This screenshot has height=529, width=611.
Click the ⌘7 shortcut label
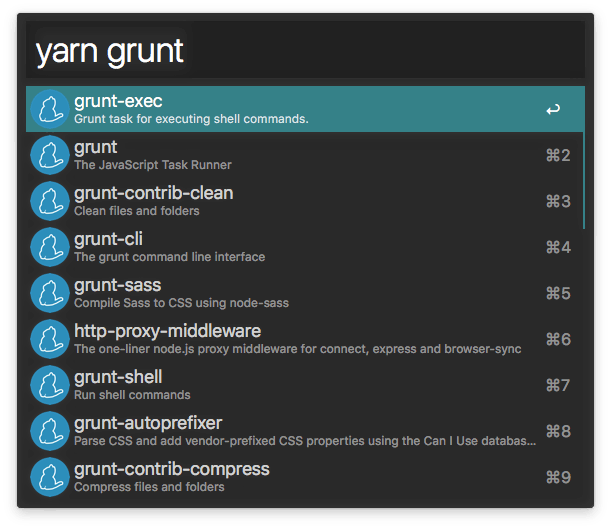point(558,385)
